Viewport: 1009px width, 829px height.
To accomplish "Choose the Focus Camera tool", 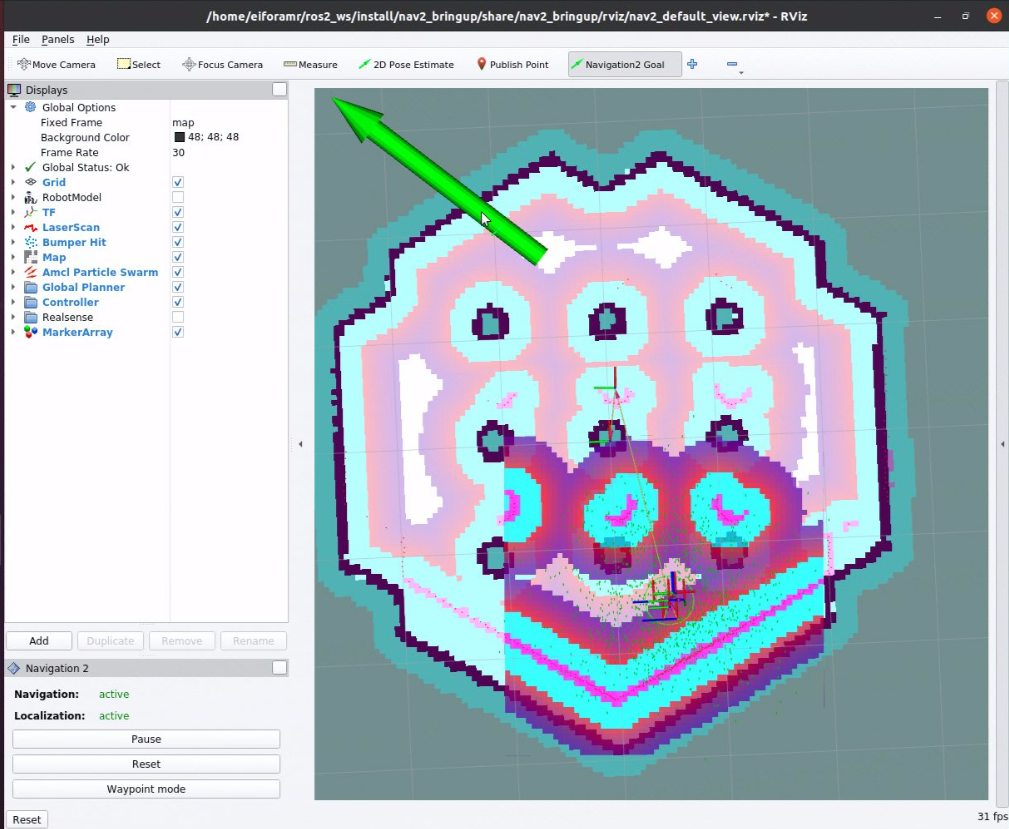I will tap(222, 64).
